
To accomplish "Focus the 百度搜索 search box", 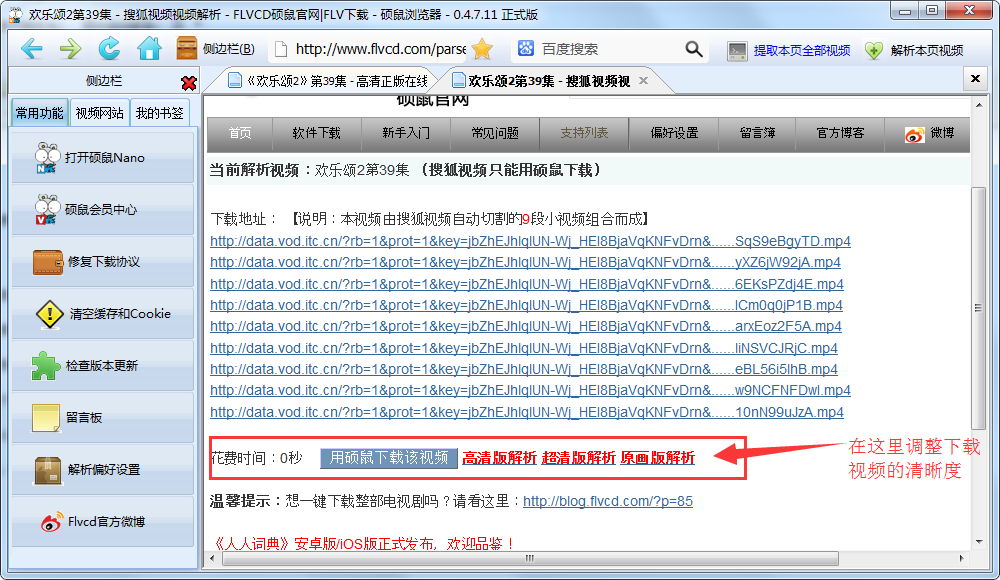I will pyautogui.click(x=608, y=49).
